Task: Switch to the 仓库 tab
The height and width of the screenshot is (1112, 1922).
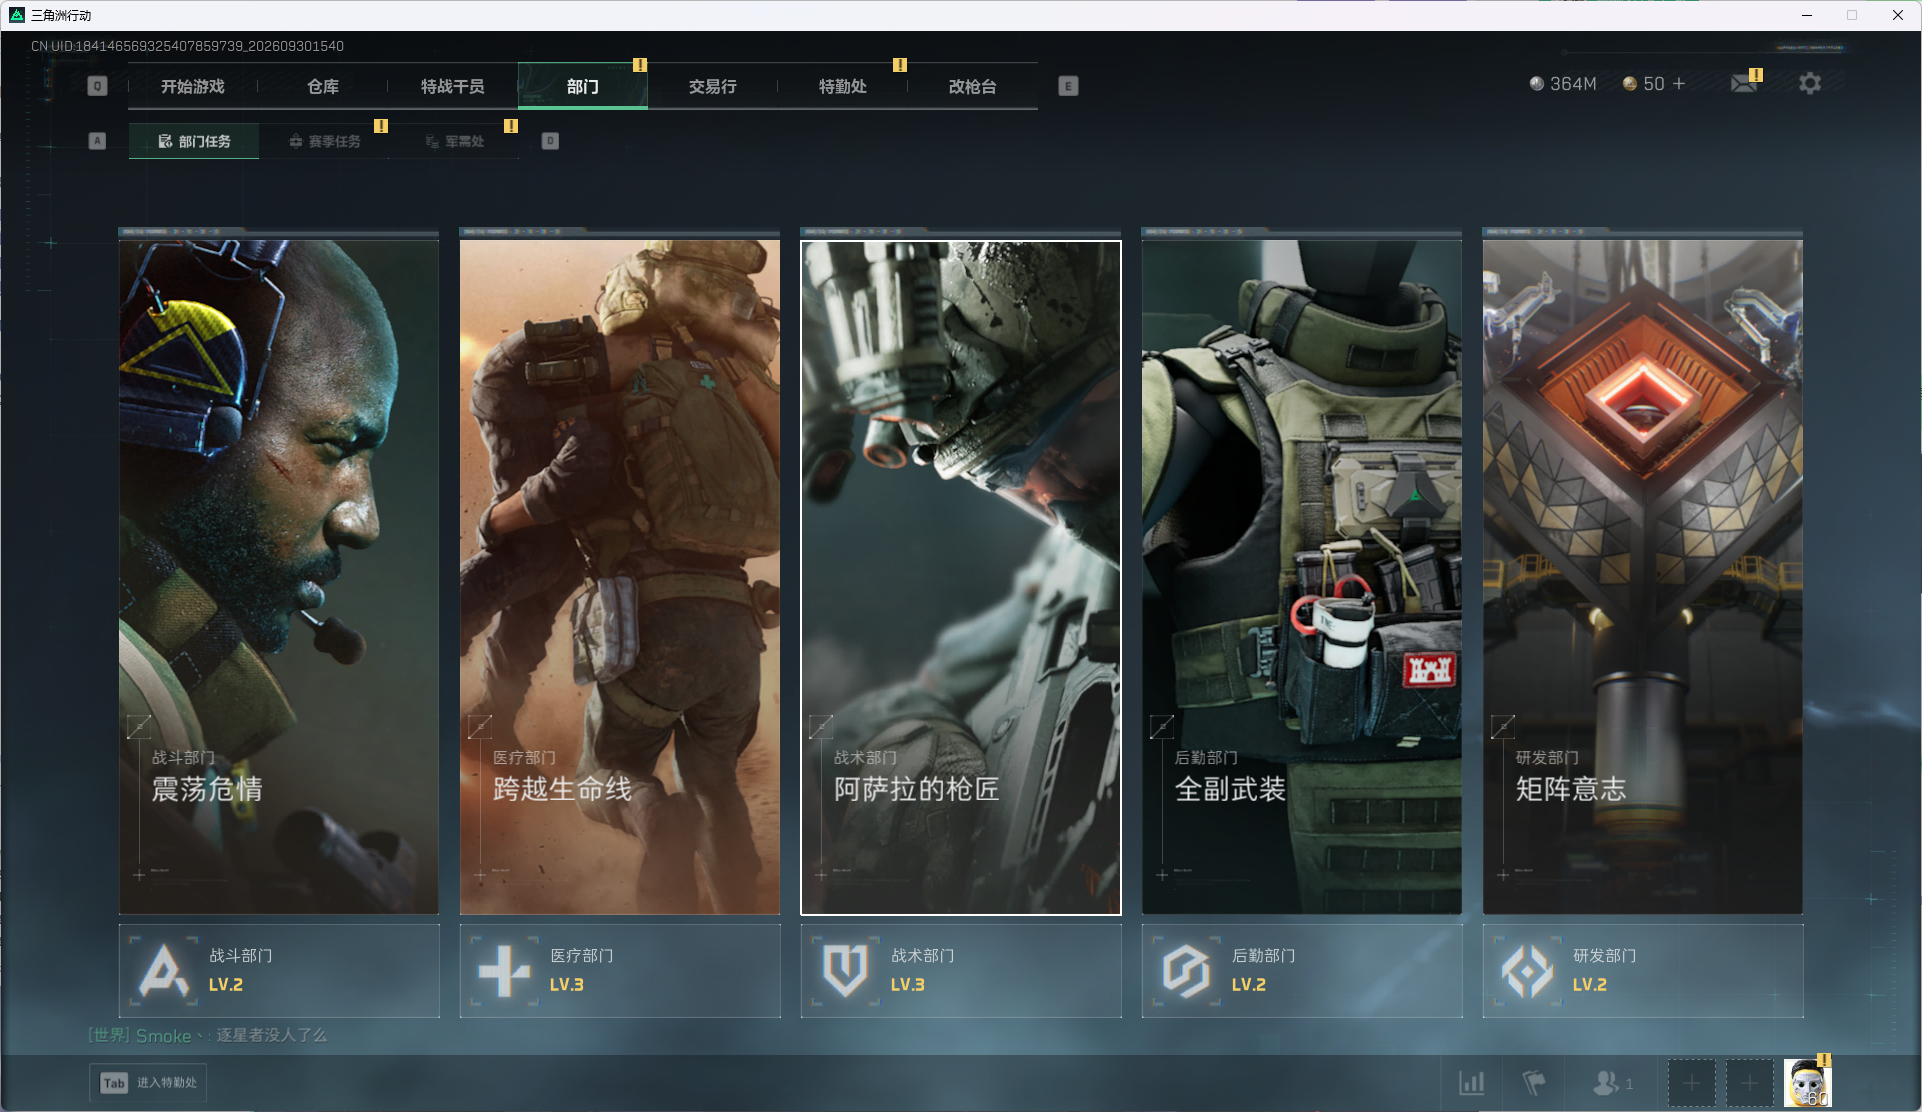Action: (x=322, y=86)
